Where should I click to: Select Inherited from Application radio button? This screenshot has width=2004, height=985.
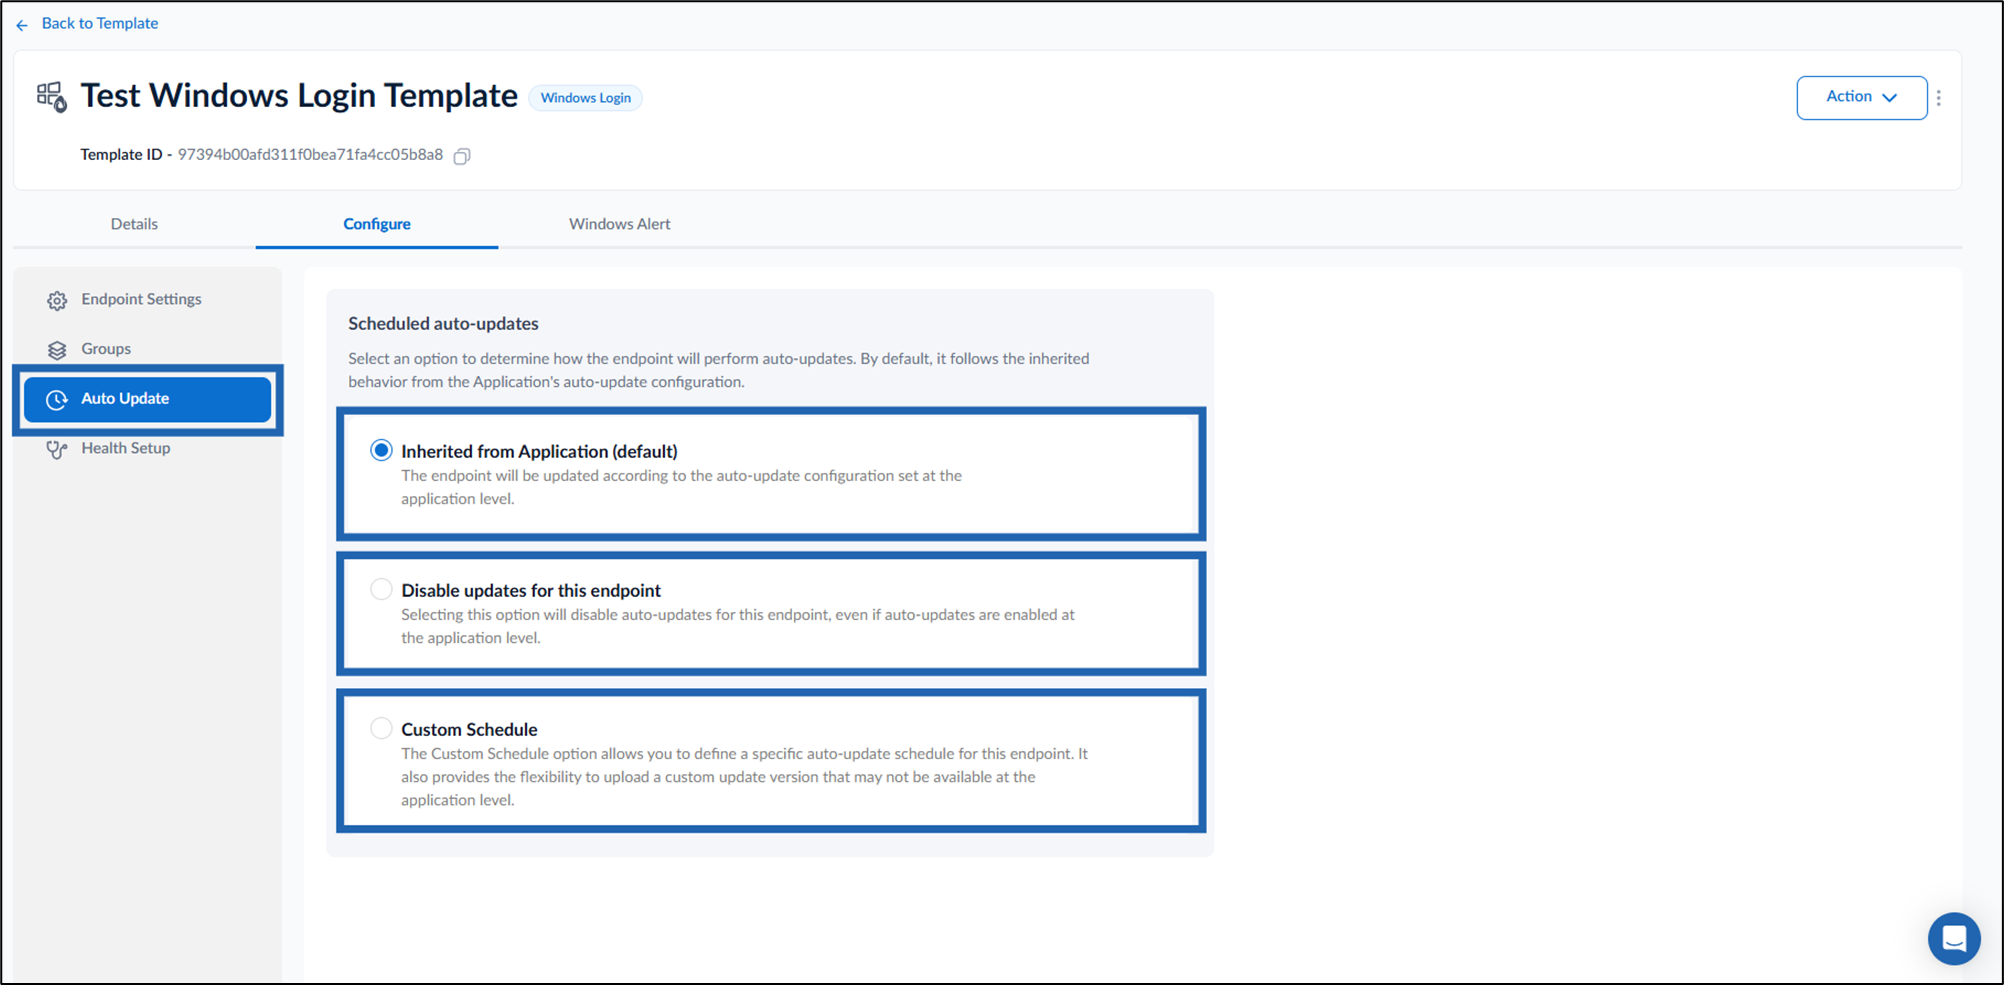pyautogui.click(x=381, y=450)
